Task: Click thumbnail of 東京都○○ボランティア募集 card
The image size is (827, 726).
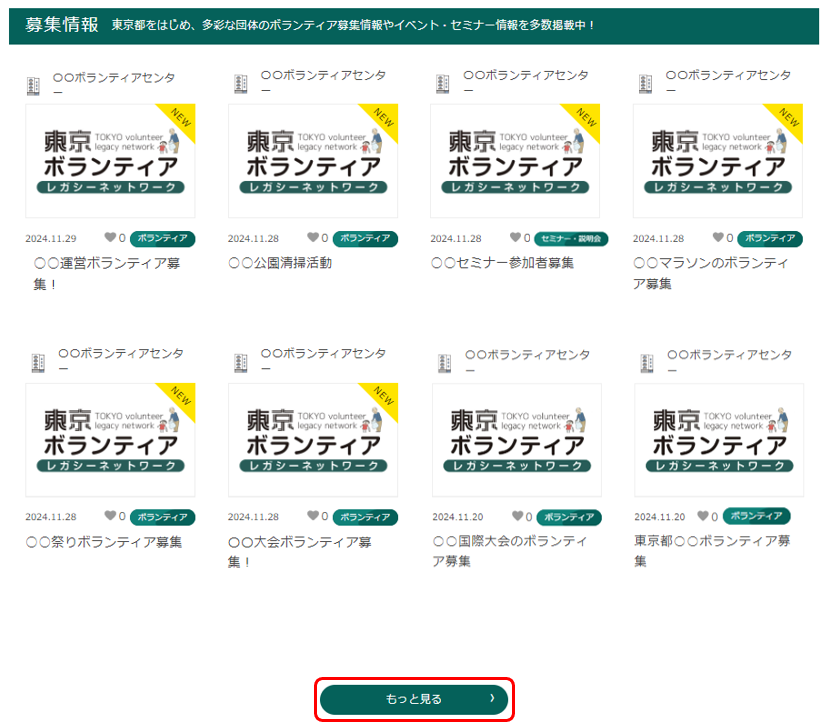Action: [718, 439]
